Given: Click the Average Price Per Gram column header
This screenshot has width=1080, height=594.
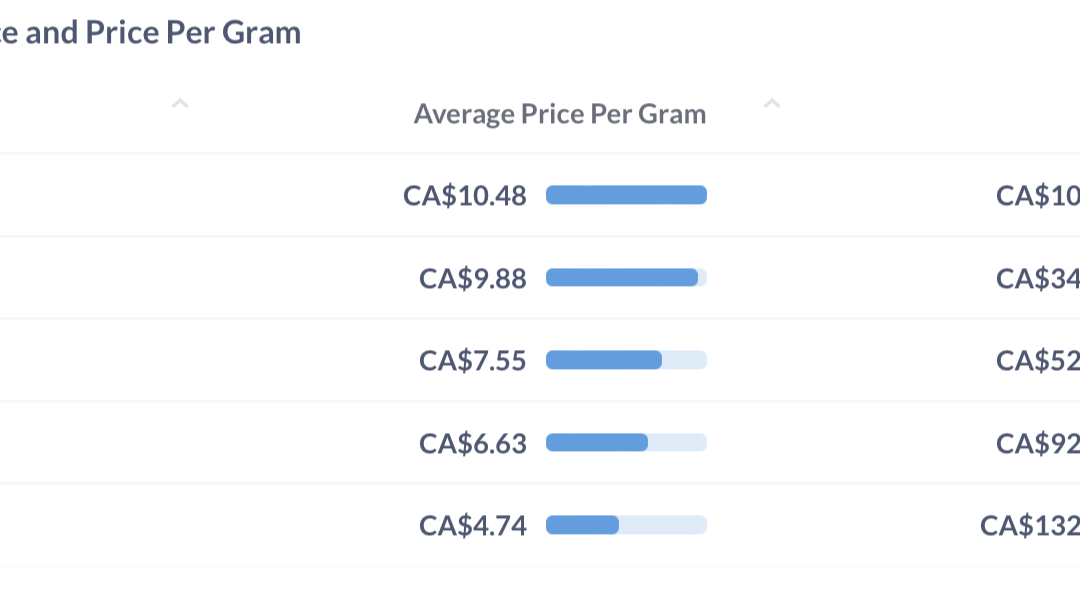Looking at the screenshot, I should coord(560,114).
